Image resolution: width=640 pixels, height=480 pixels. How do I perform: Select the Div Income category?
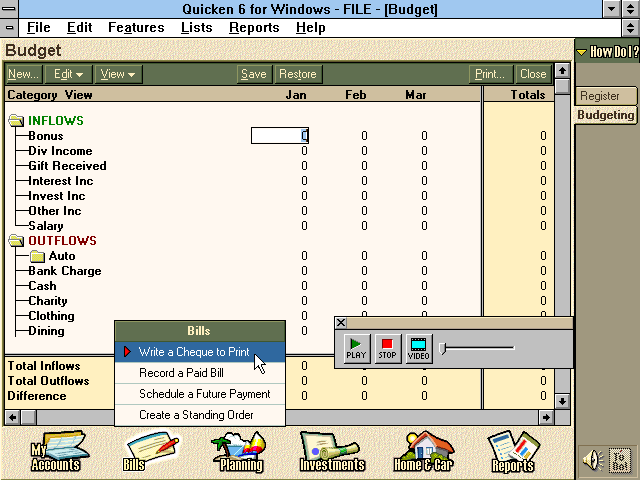pyautogui.click(x=60, y=151)
